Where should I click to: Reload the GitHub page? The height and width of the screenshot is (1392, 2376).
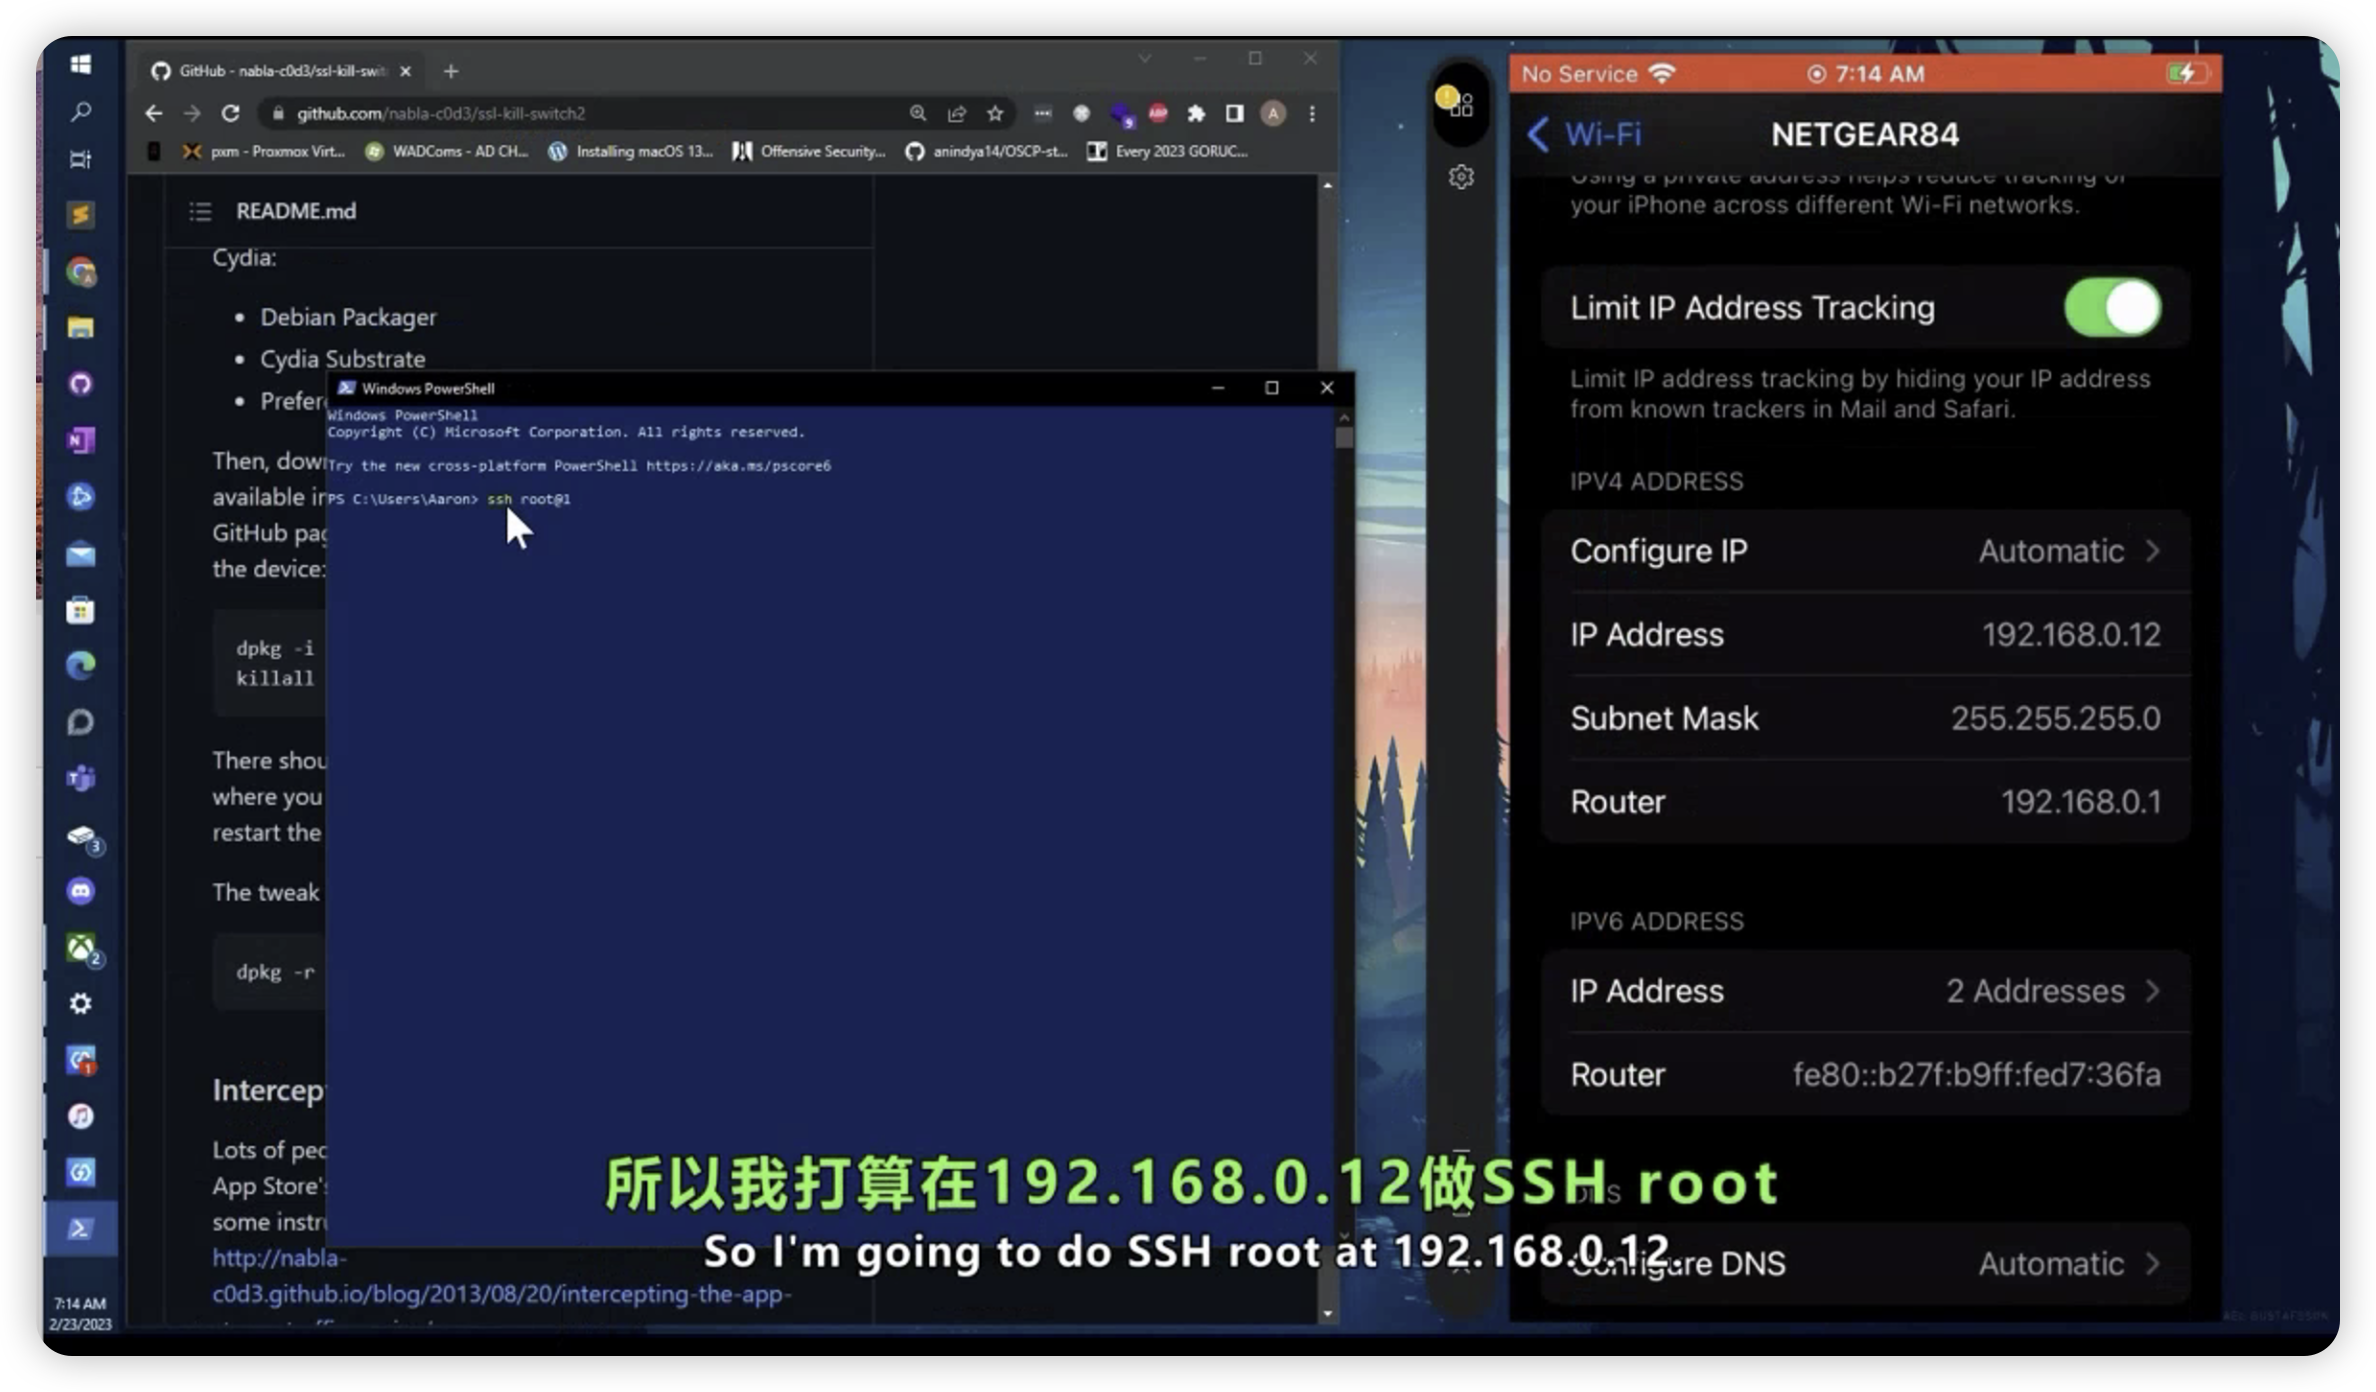tap(231, 114)
